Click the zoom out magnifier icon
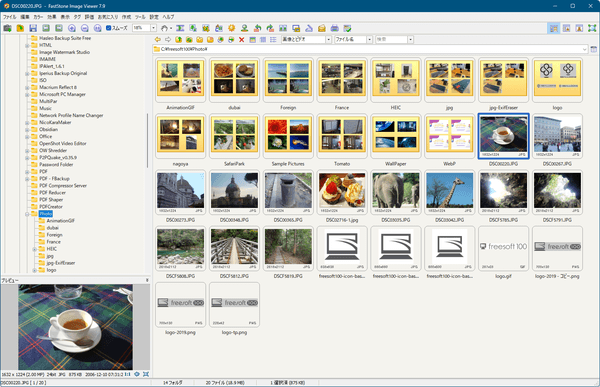This screenshot has height=387, width=600. point(85,28)
